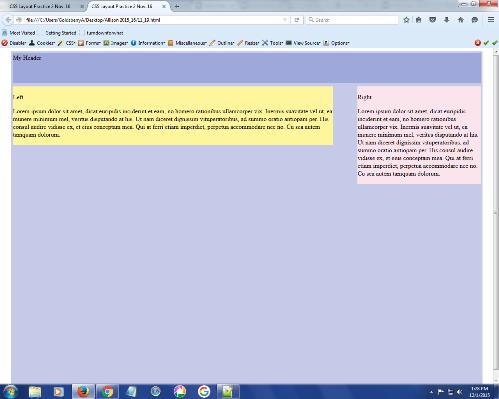Screen dimensions: 499x399
Task: Open the Picasa icon on the taskbar
Action: pyautogui.click(x=180, y=392)
